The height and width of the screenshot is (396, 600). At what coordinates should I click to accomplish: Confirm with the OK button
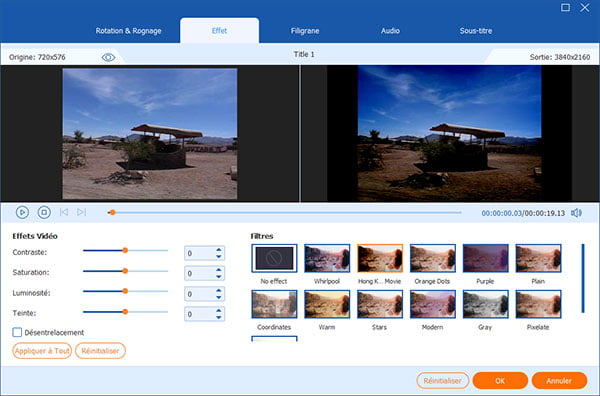tap(500, 380)
